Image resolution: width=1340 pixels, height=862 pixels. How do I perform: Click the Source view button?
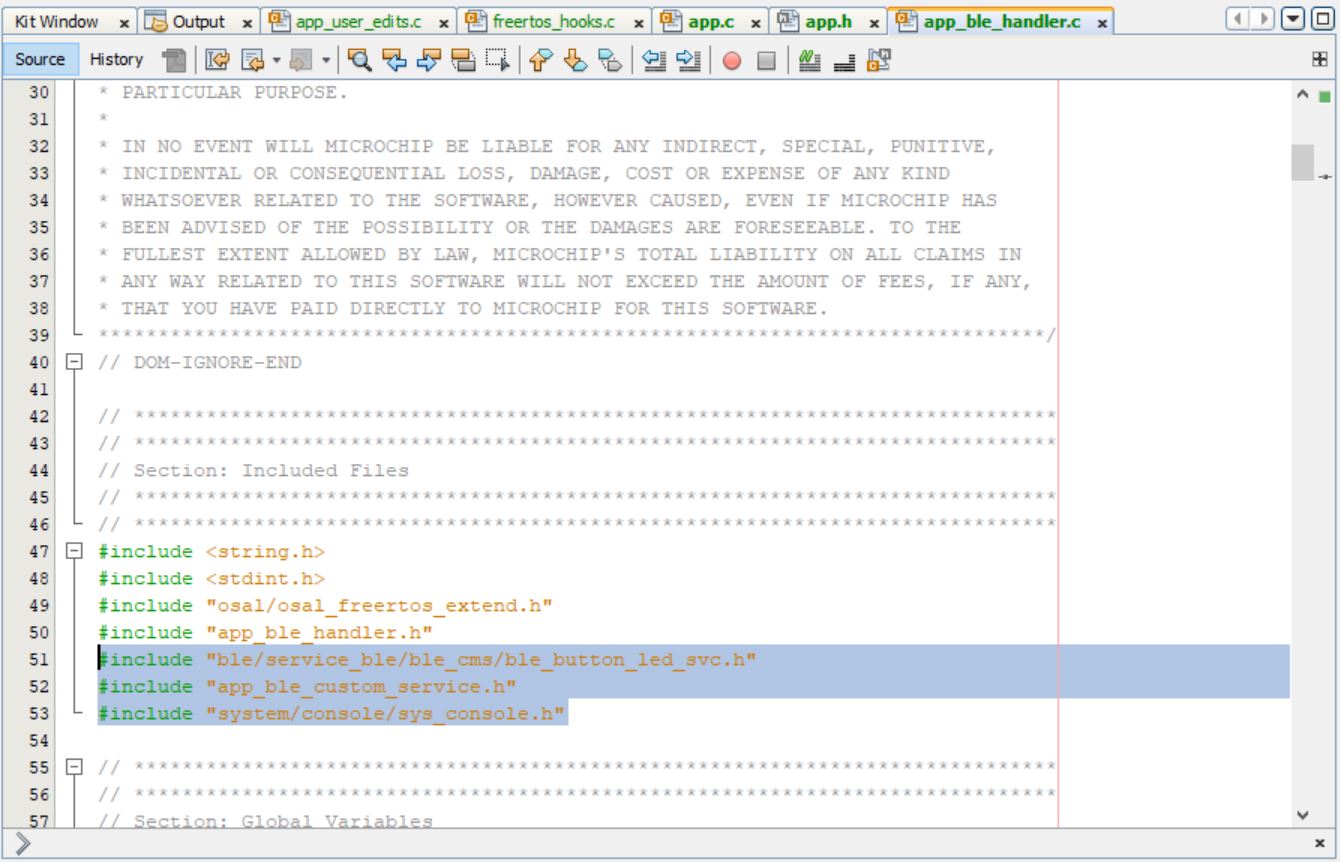[x=41, y=59]
